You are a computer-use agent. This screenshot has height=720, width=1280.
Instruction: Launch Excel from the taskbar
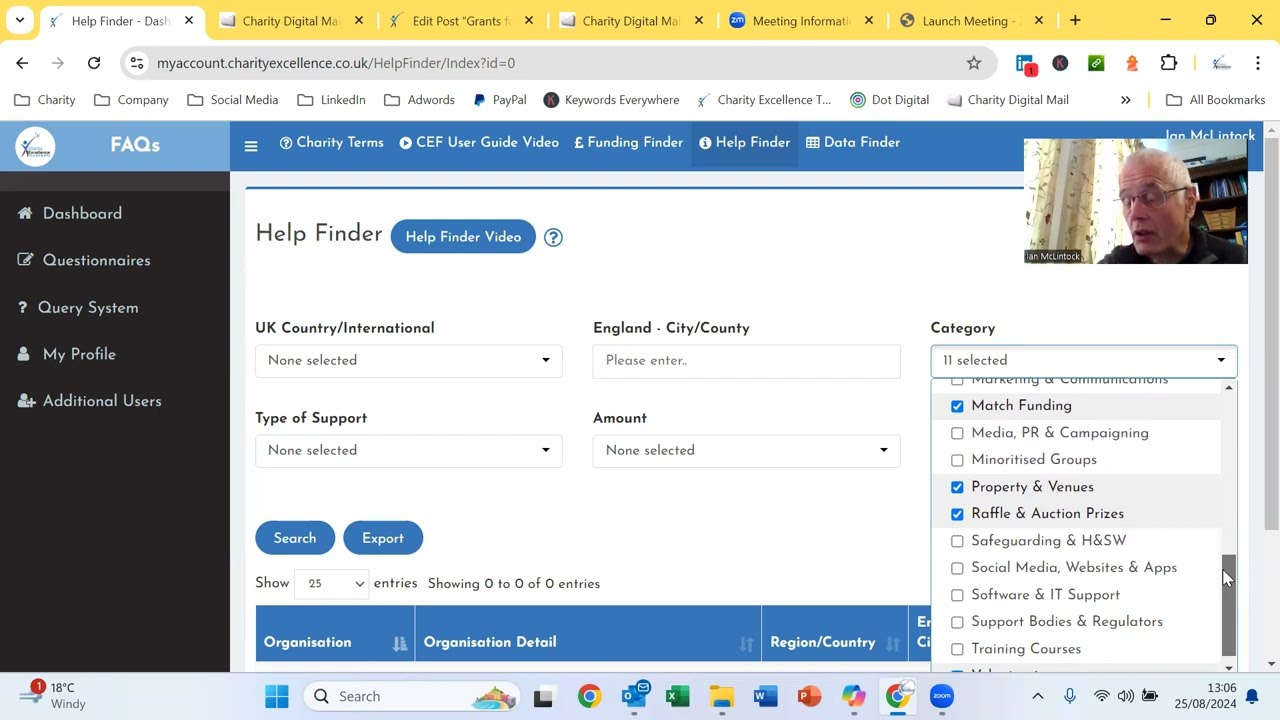click(677, 696)
